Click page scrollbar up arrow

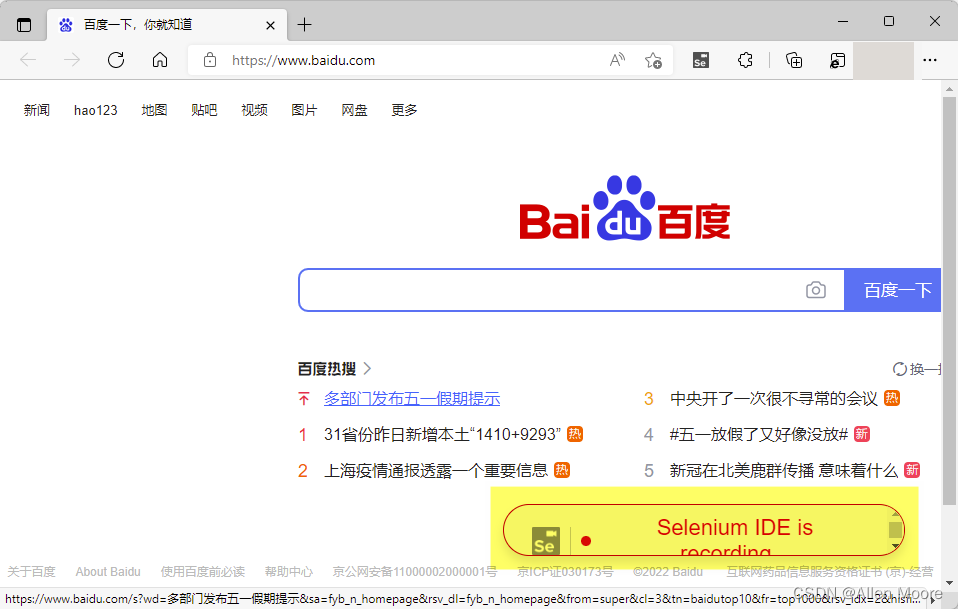tap(949, 89)
